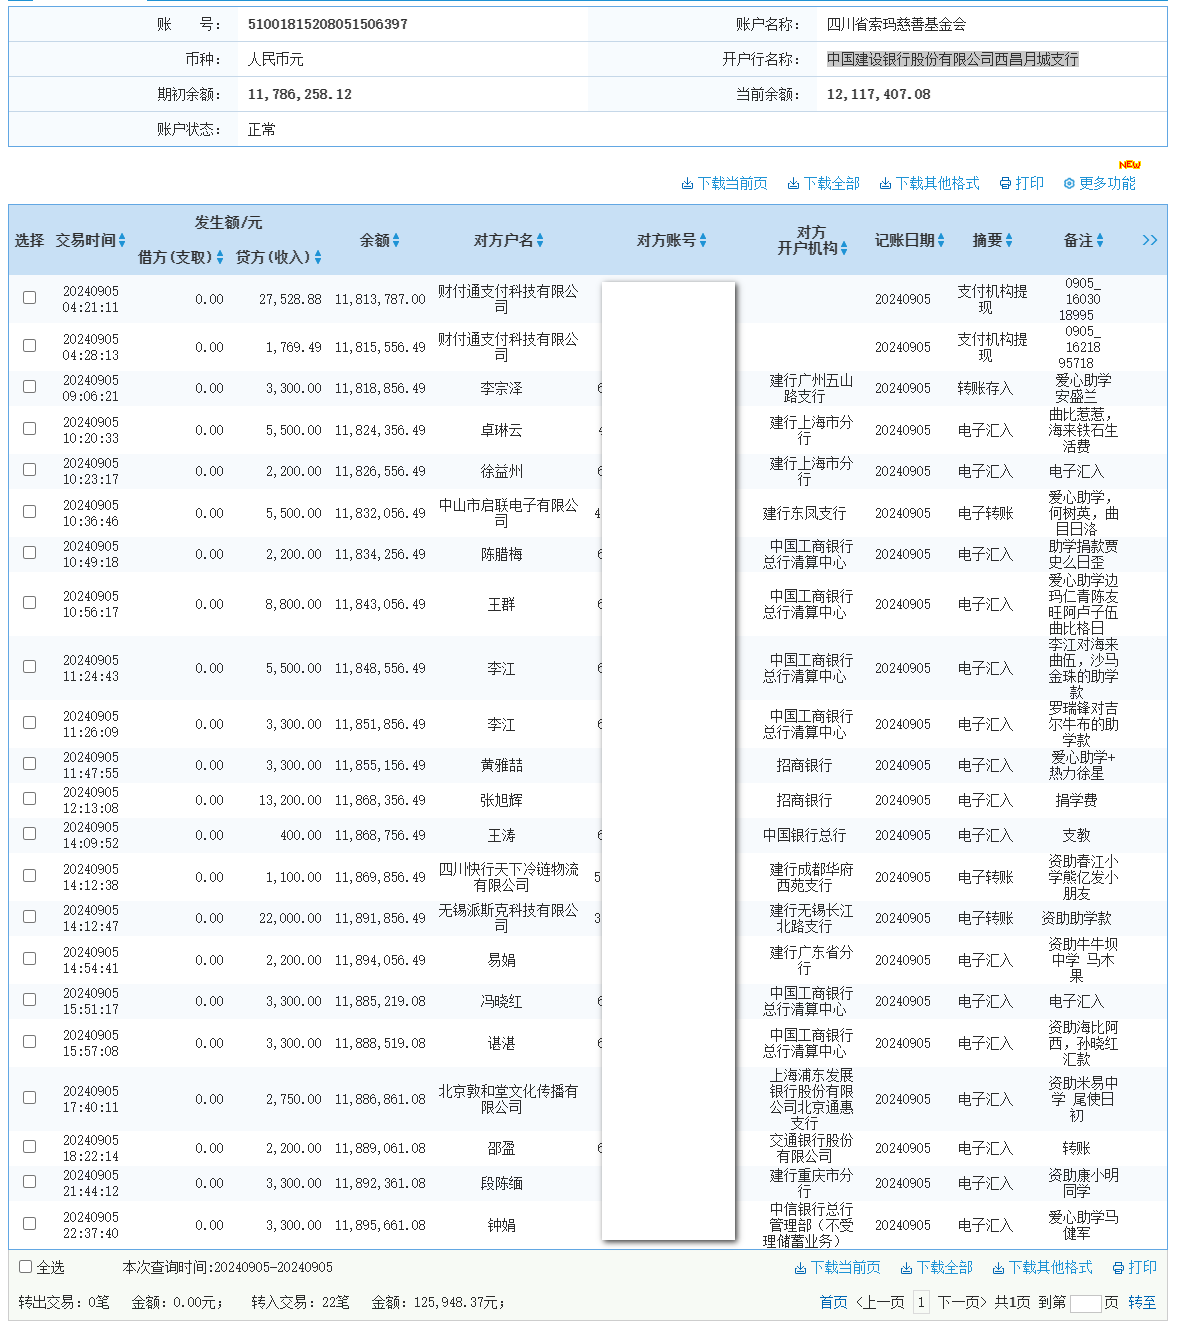Click credit amount 27,528.88

click(x=290, y=299)
